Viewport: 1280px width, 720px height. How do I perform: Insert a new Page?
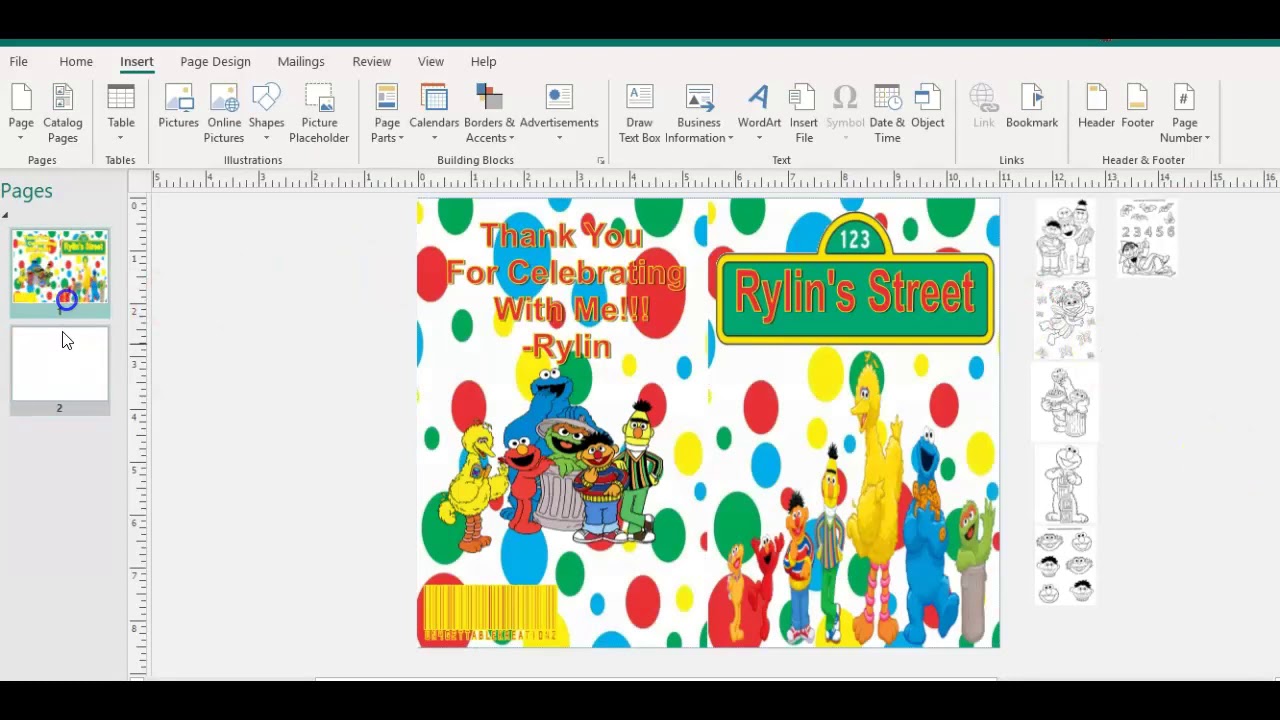(x=21, y=113)
